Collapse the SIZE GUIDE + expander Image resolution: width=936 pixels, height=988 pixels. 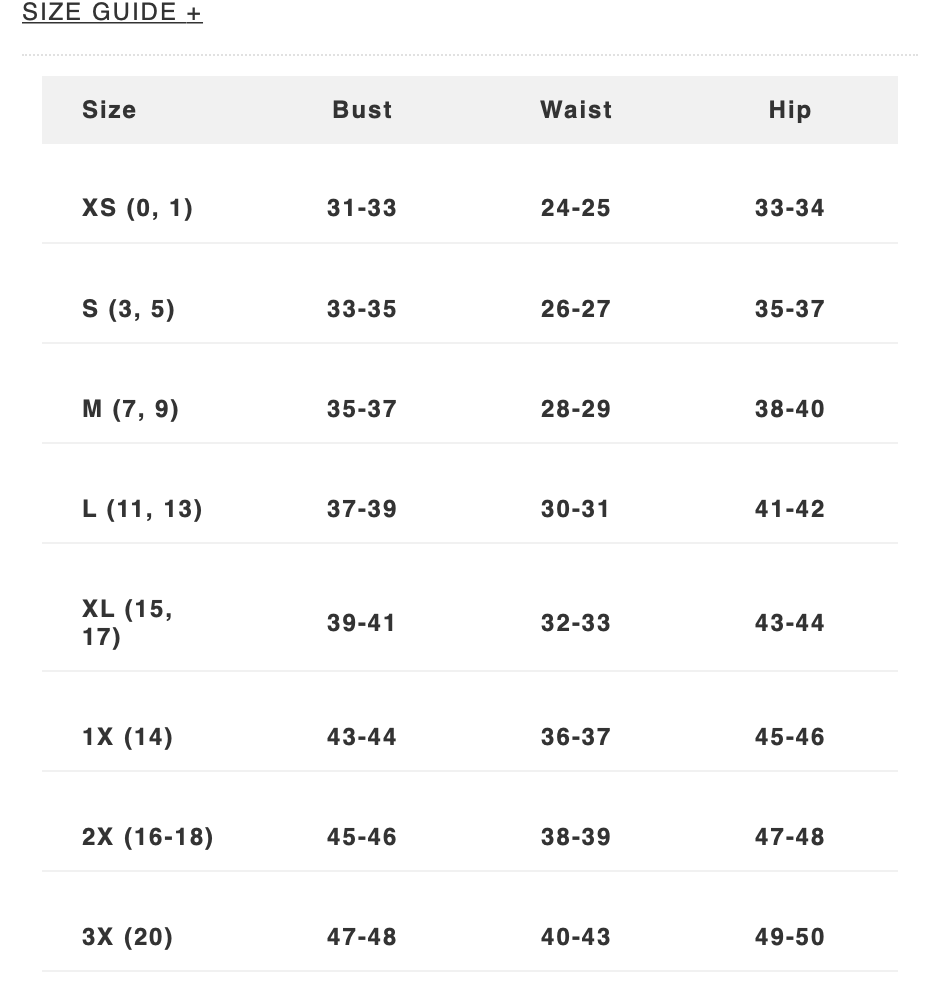point(112,12)
